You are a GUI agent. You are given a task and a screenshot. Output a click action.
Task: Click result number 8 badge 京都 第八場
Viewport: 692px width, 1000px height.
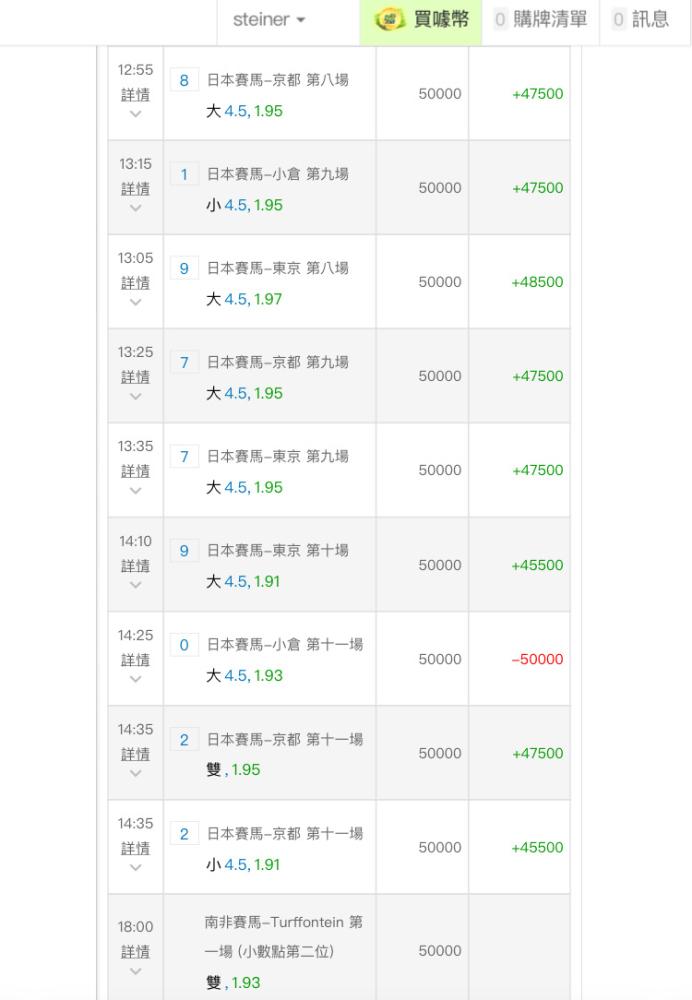pos(184,80)
